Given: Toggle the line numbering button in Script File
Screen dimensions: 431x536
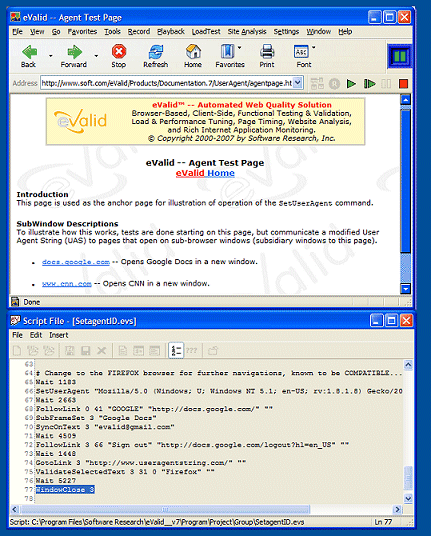Looking at the screenshot, I should point(176,350).
